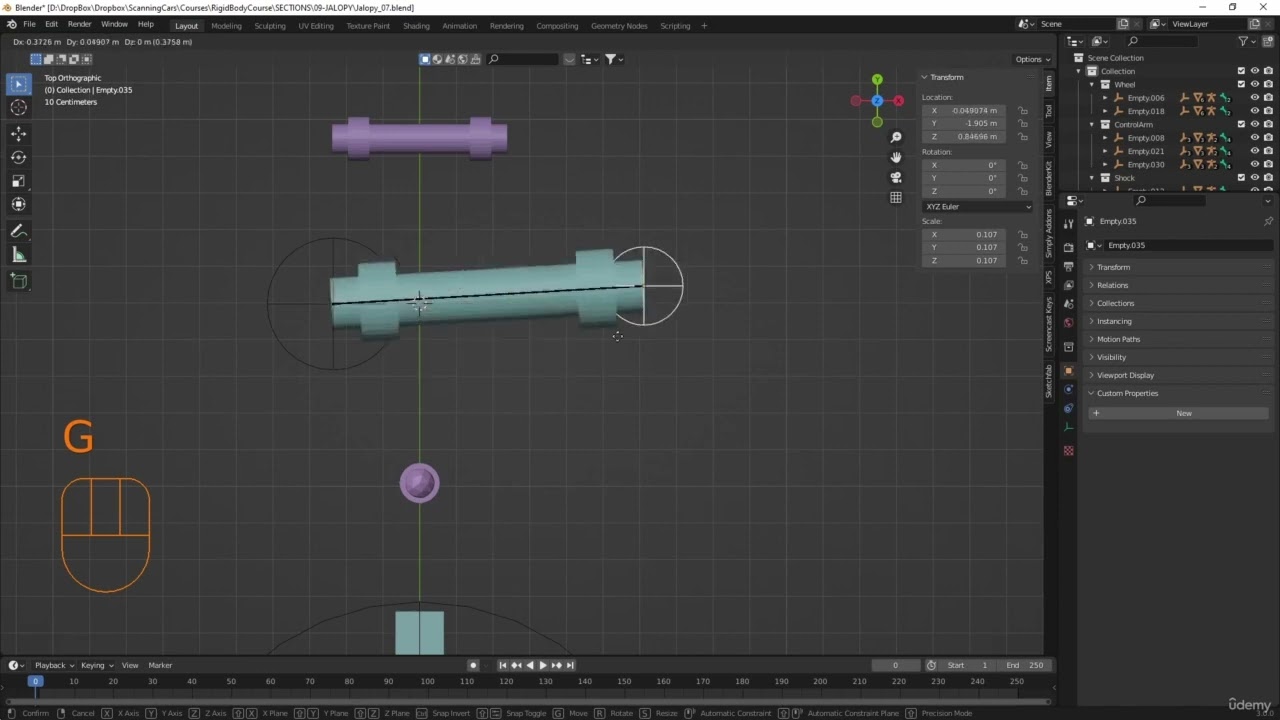Pick the Transform tool
The height and width of the screenshot is (720, 1280).
[x=18, y=204]
